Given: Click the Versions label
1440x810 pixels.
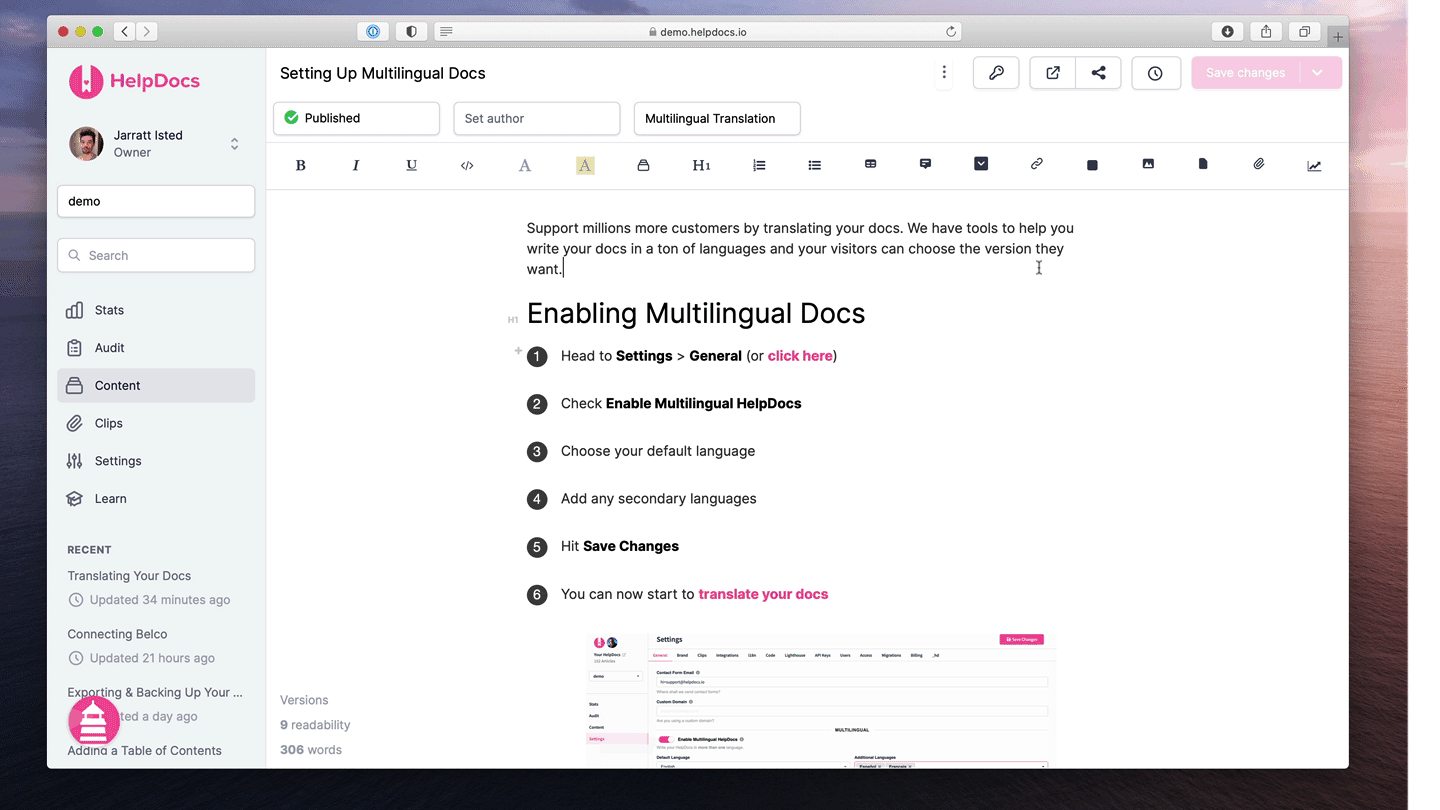Looking at the screenshot, I should click(x=304, y=700).
